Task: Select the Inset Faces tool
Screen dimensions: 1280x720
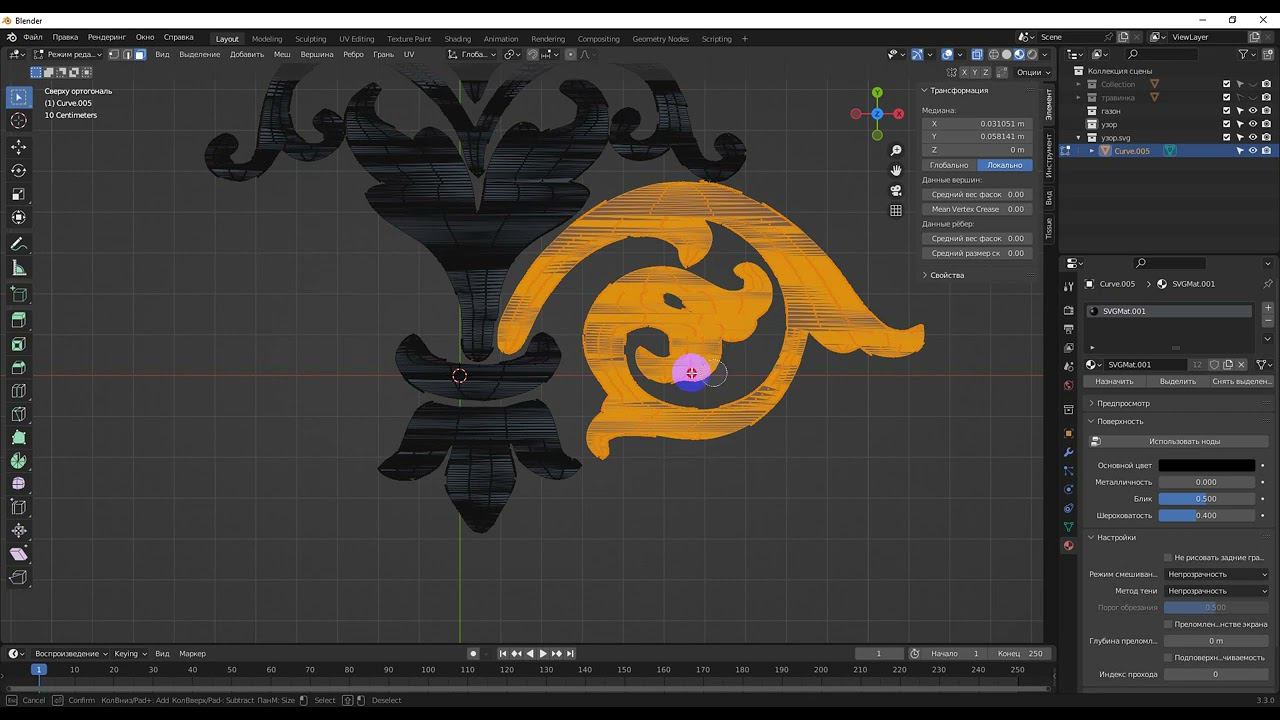Action: click(x=18, y=344)
